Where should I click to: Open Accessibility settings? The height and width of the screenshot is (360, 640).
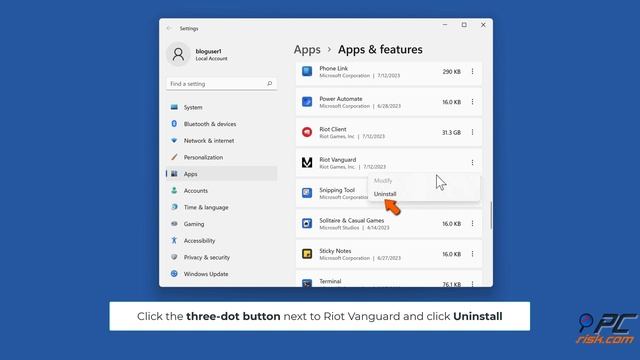[x=221, y=241]
